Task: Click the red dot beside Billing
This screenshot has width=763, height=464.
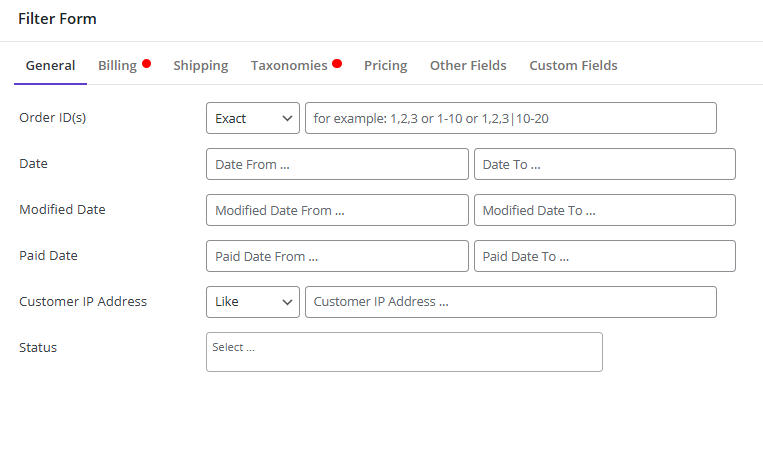Action: click(x=146, y=64)
